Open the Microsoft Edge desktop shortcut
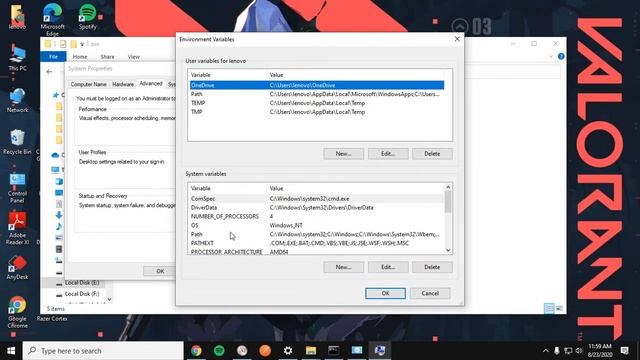 coord(53,18)
